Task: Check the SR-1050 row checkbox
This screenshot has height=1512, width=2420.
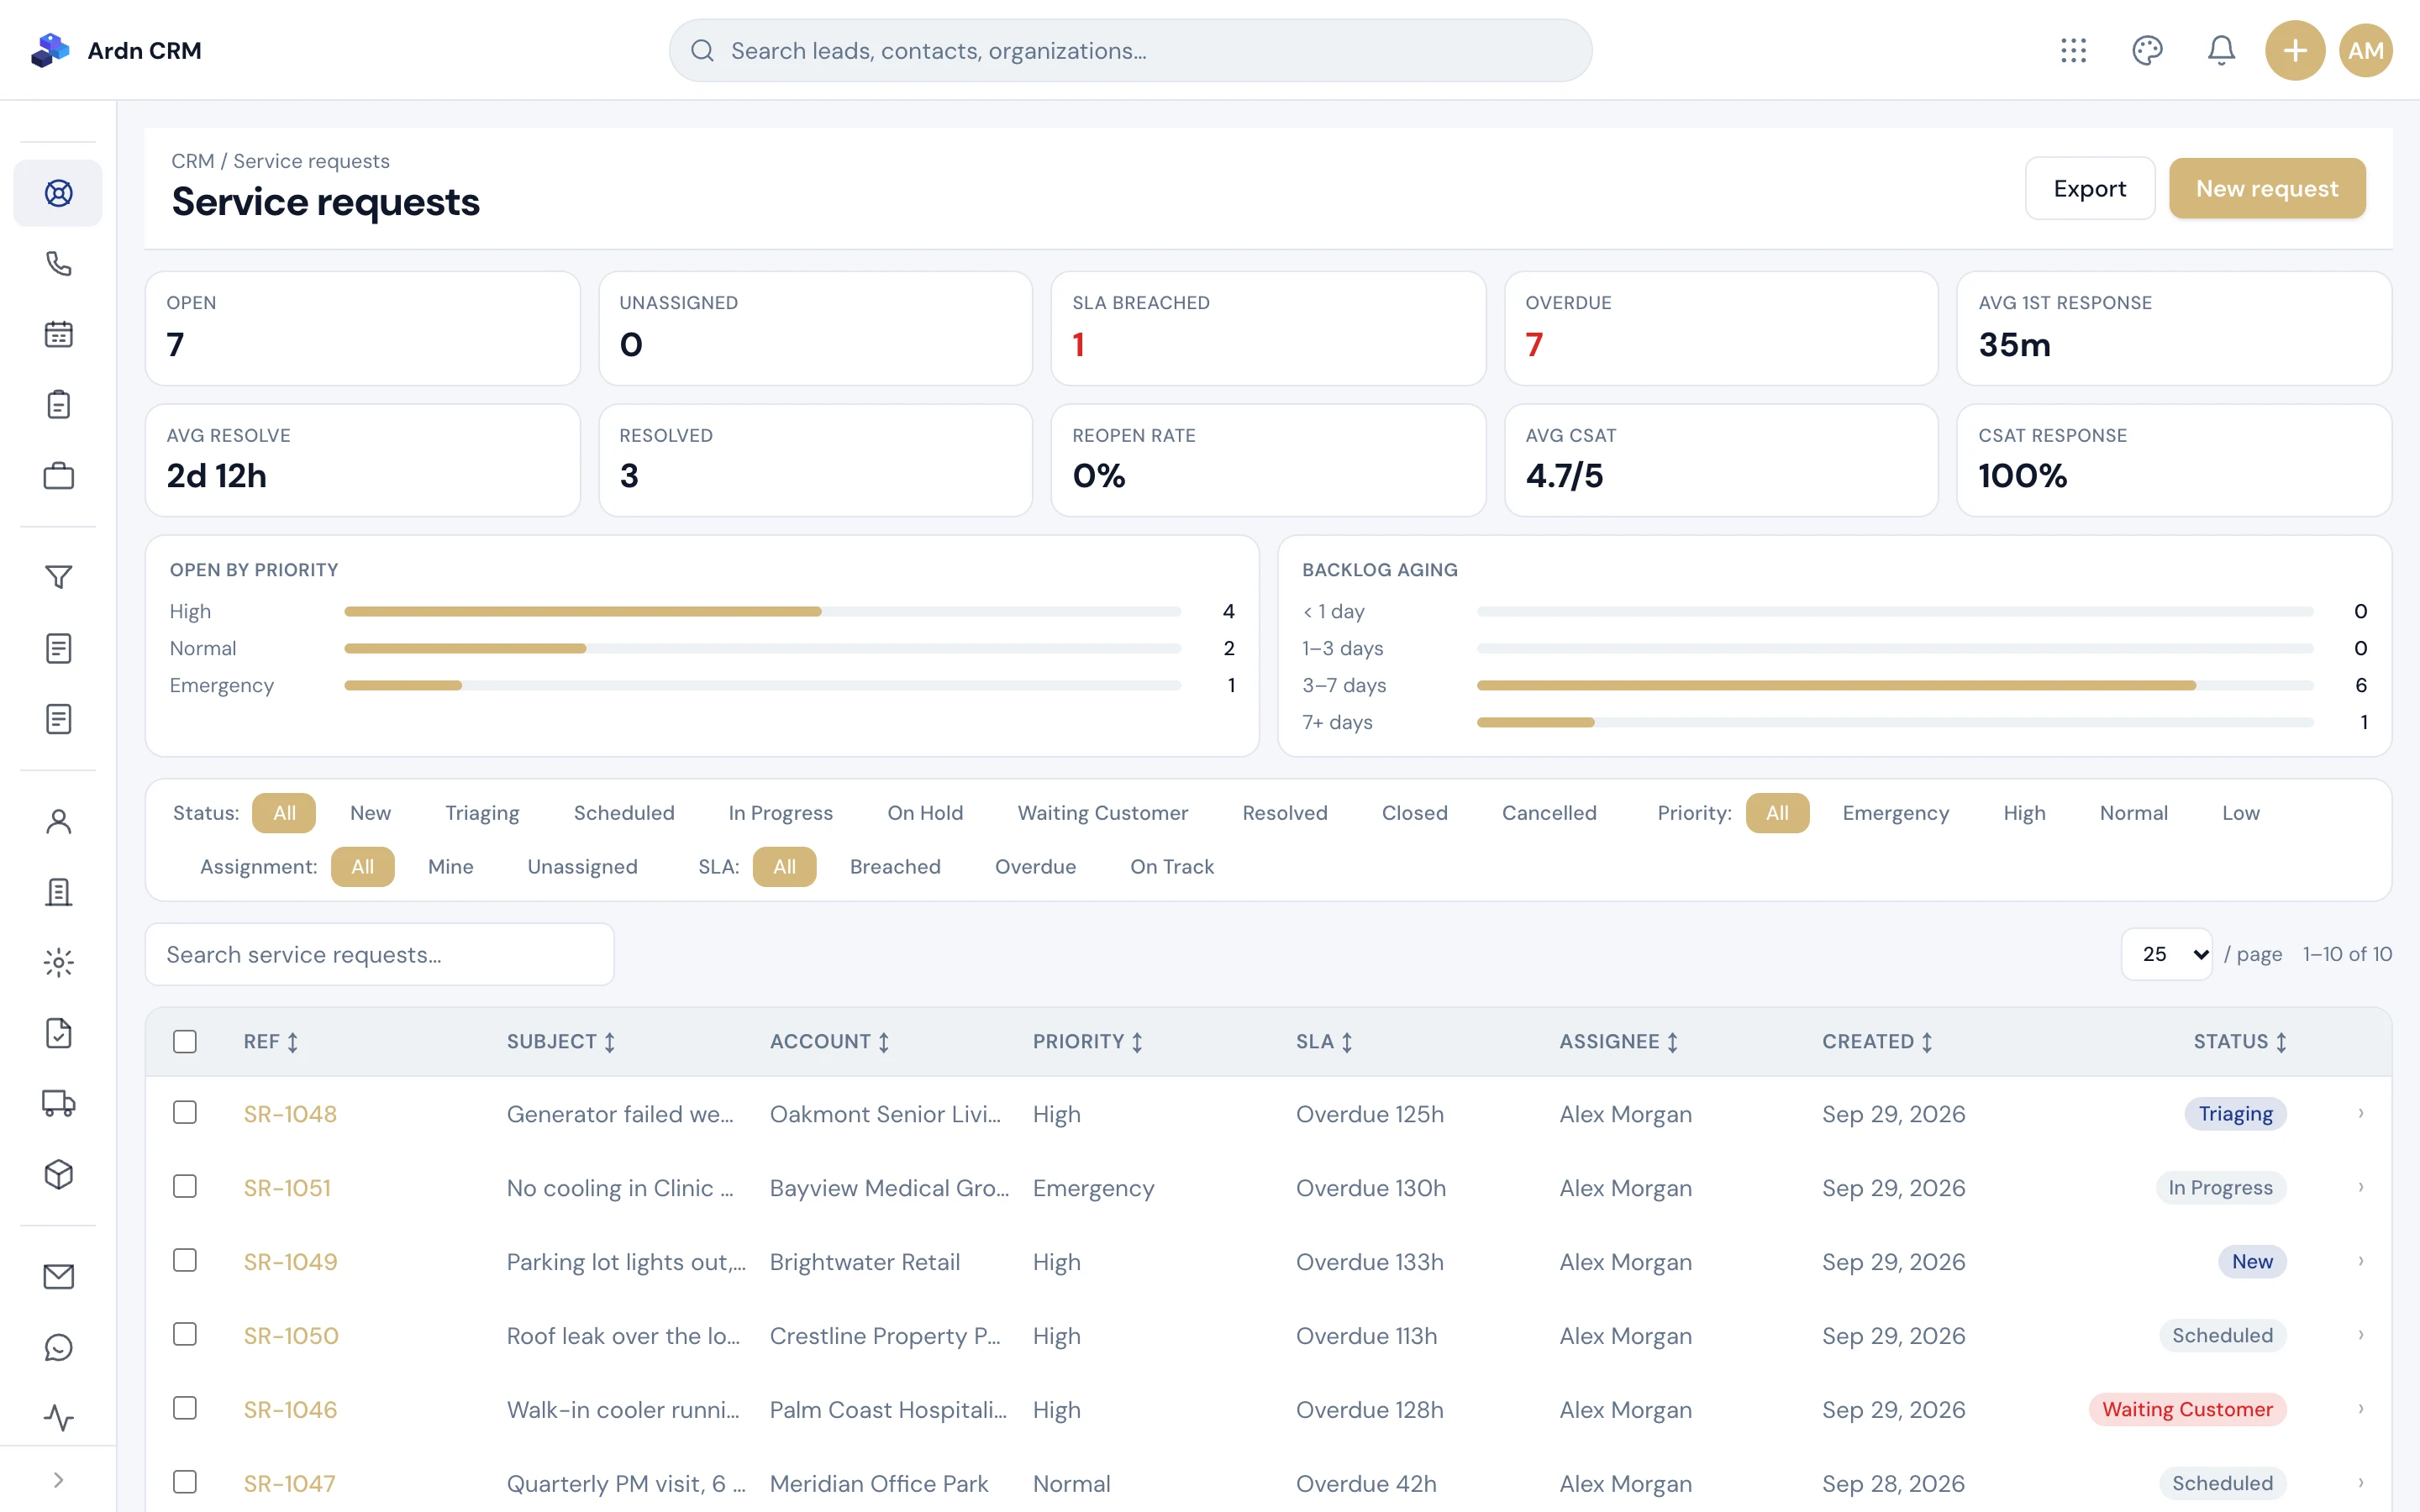Action: tap(185, 1334)
